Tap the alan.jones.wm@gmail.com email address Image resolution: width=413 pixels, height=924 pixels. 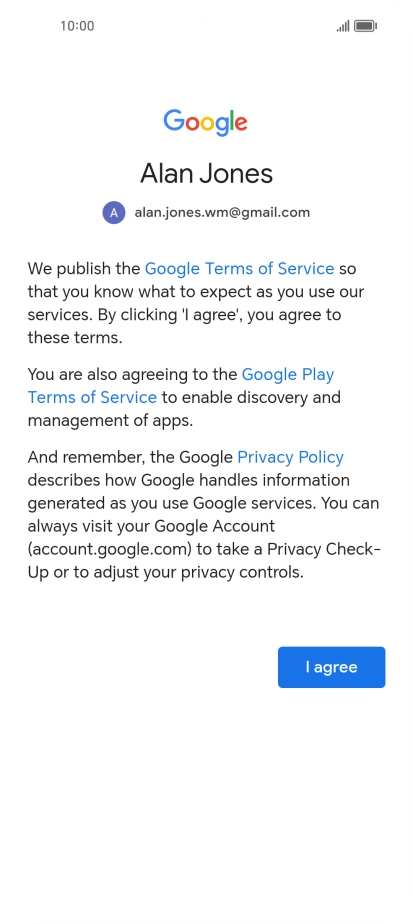tap(222, 212)
